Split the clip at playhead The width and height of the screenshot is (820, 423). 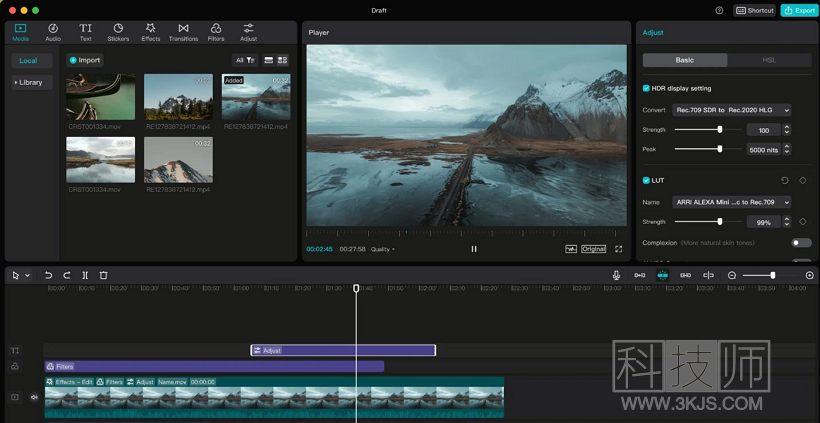pos(85,275)
